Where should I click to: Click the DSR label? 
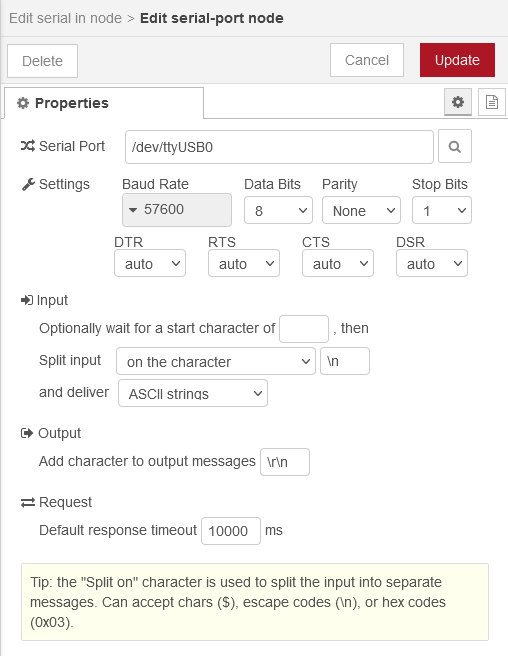(x=411, y=242)
